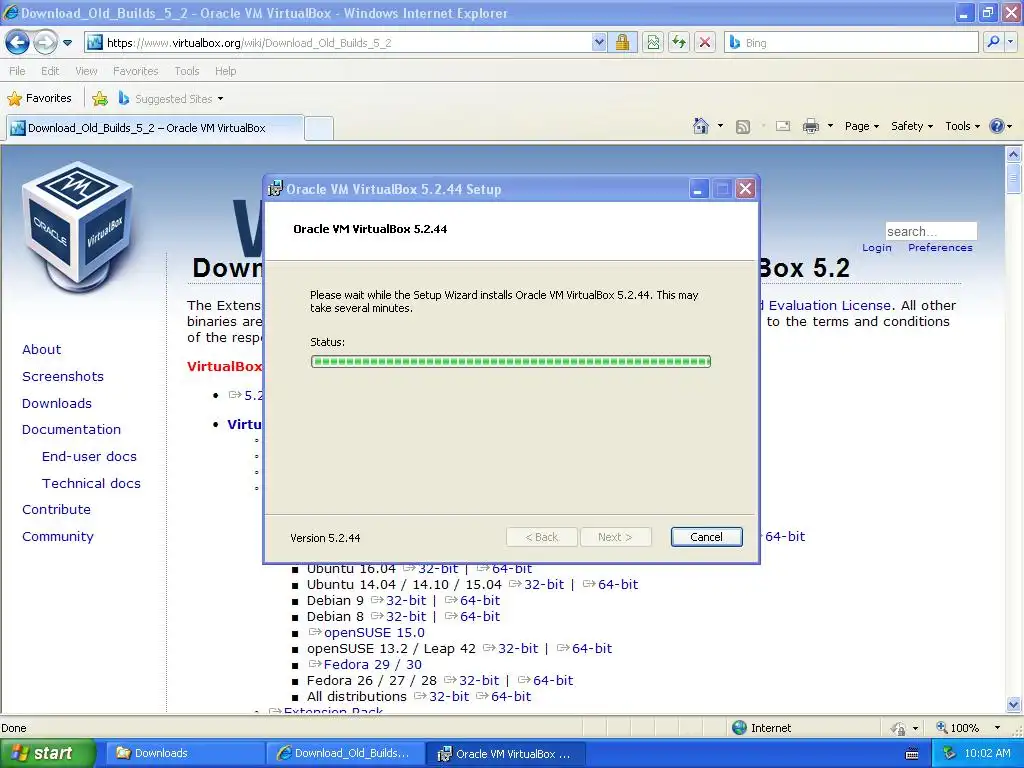This screenshot has height=768, width=1024.
Task: Switch to Oracle VM VirtualBox taskbar item
Action: coord(506,754)
